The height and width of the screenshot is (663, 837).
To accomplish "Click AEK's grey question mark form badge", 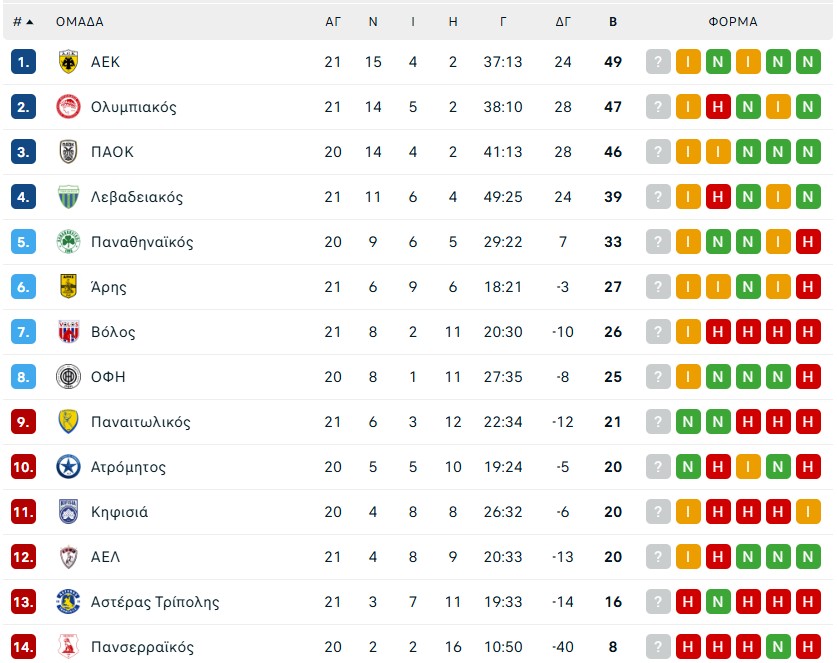I will click(x=658, y=62).
